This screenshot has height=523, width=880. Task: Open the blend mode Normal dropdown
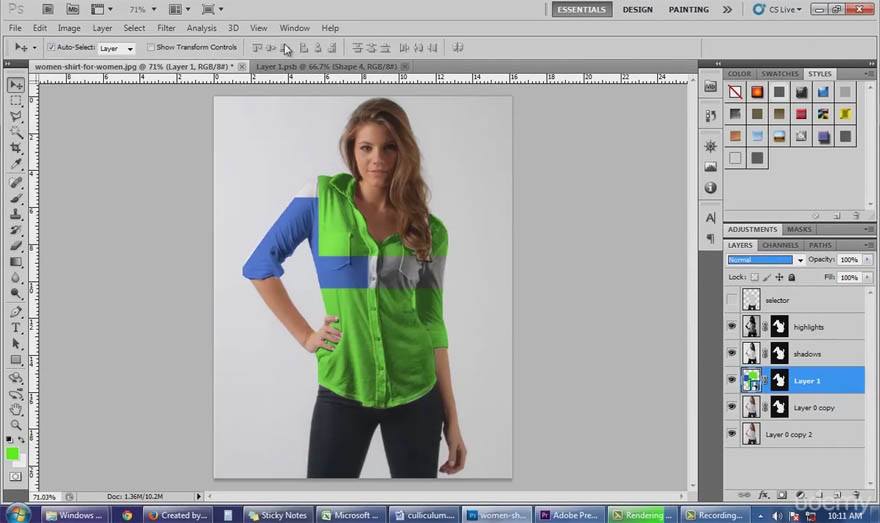tap(766, 260)
